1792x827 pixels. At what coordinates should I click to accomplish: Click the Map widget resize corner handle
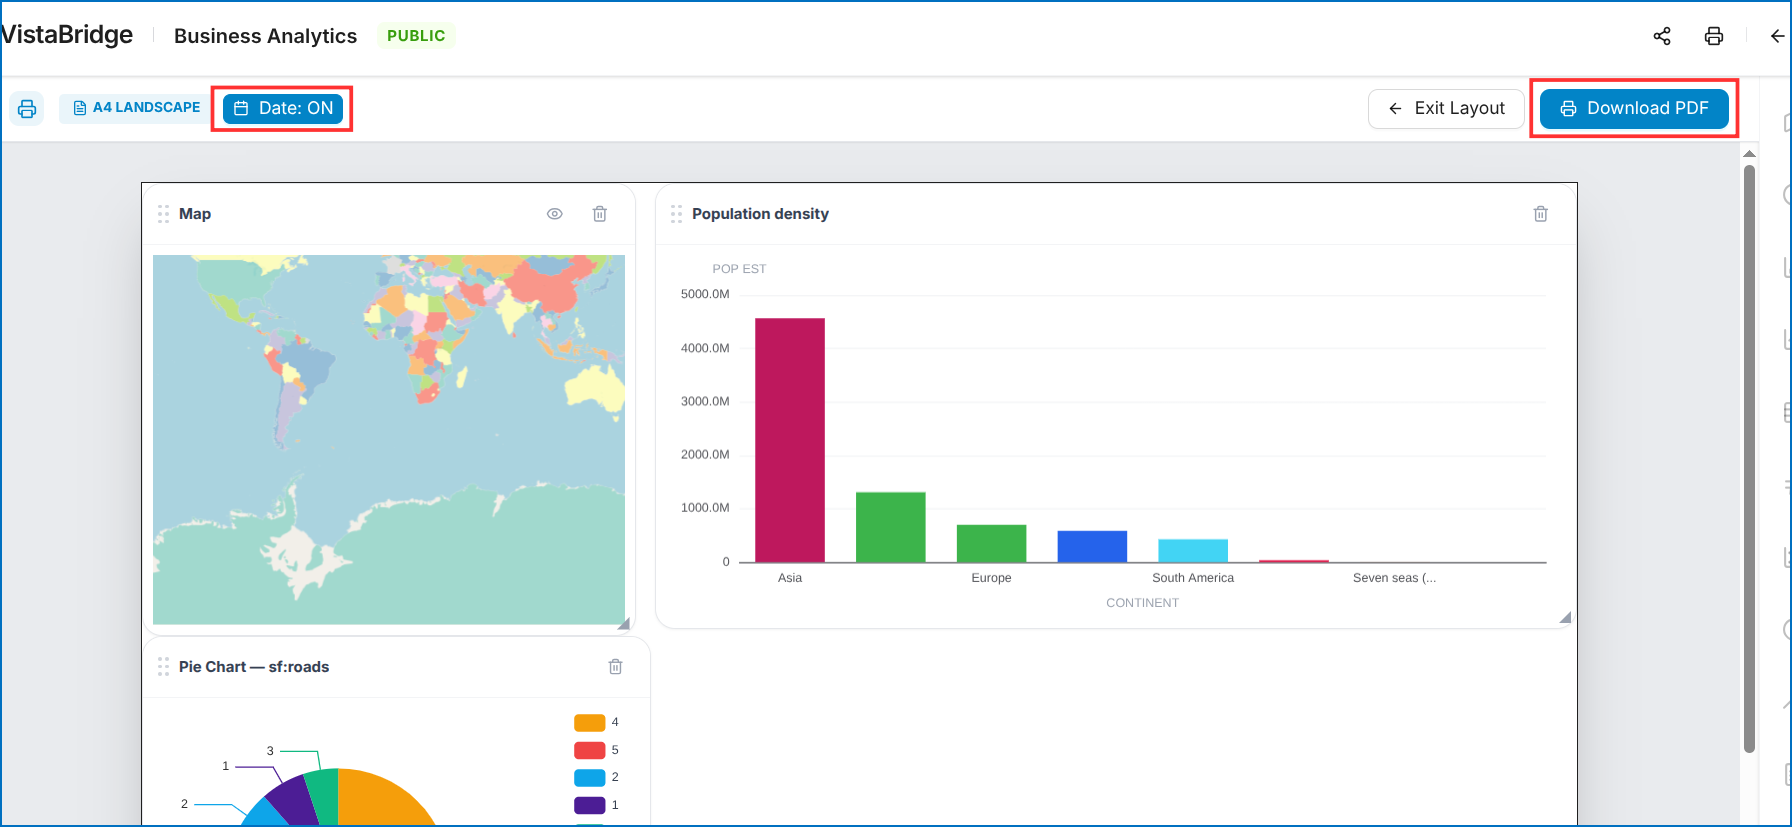coord(624,623)
